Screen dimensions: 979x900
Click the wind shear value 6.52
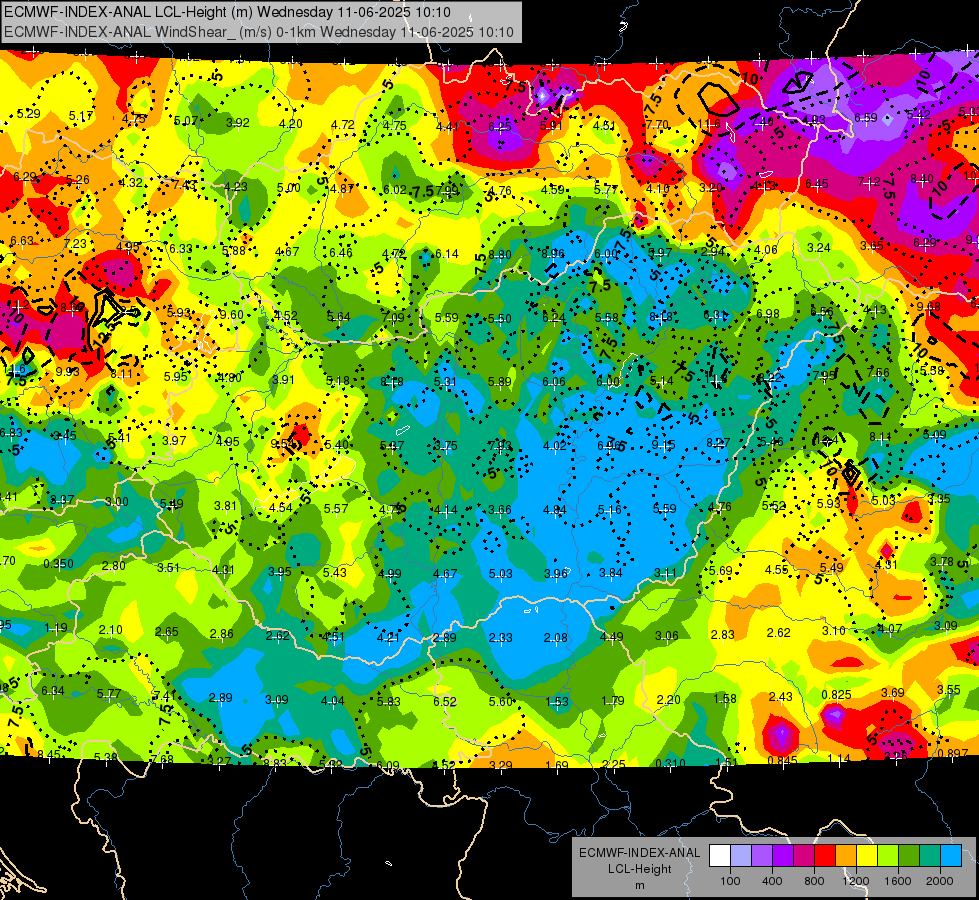pos(445,701)
